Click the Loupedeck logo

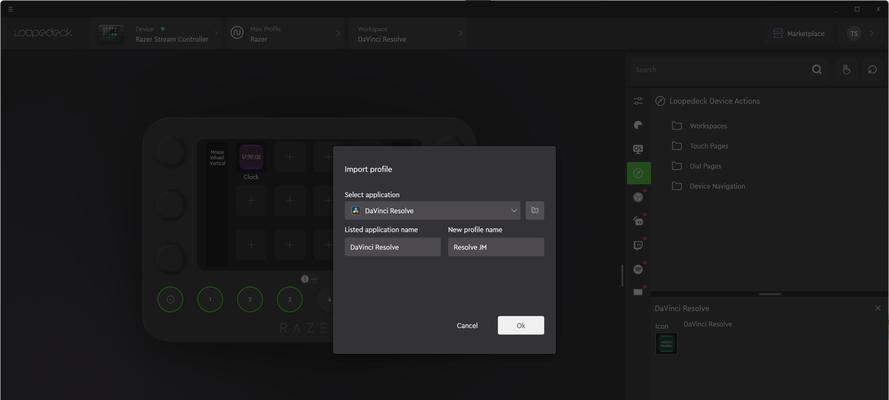click(43, 33)
